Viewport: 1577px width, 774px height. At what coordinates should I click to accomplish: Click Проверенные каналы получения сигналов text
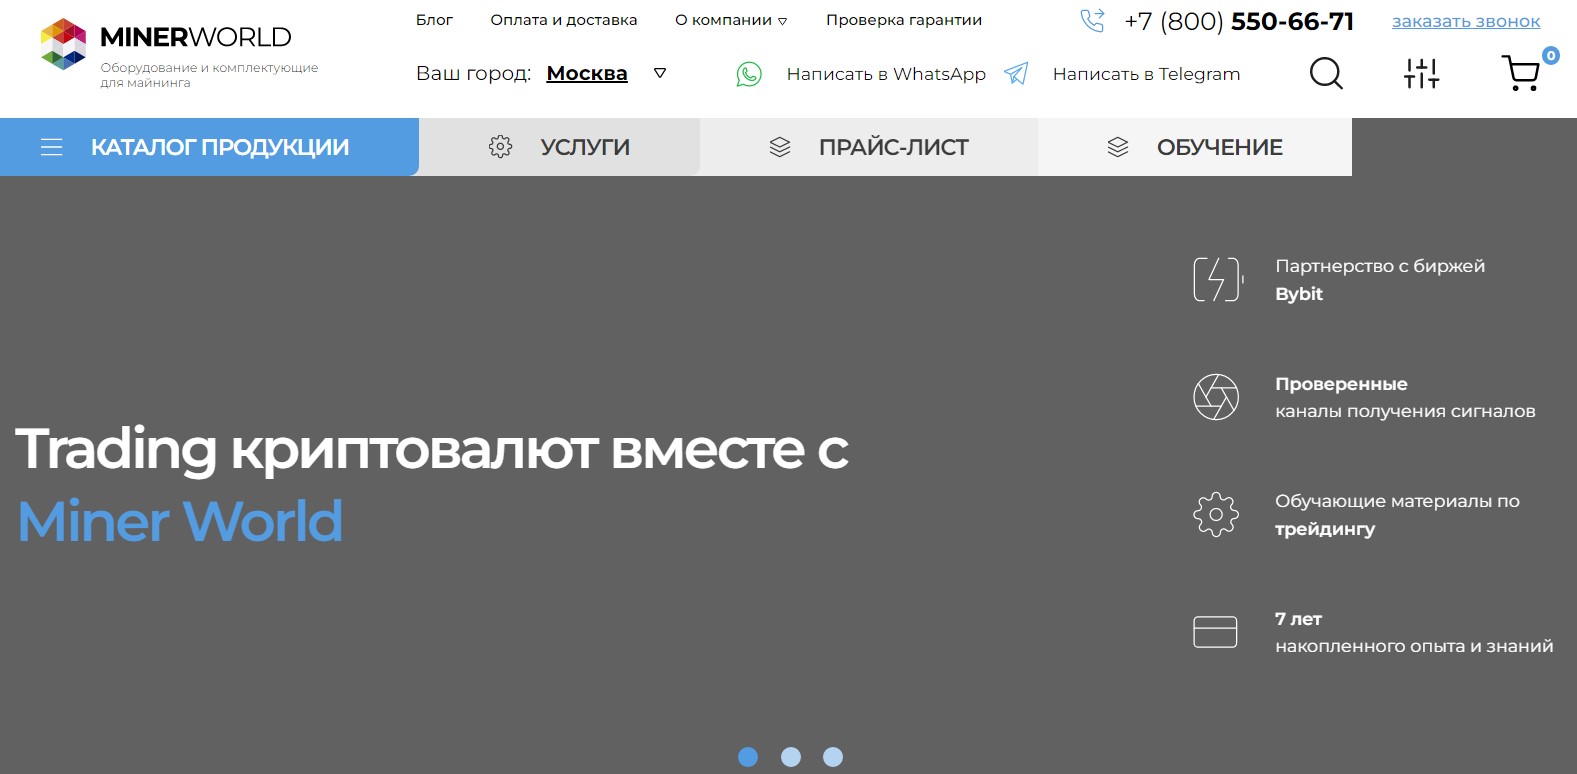click(x=1405, y=397)
